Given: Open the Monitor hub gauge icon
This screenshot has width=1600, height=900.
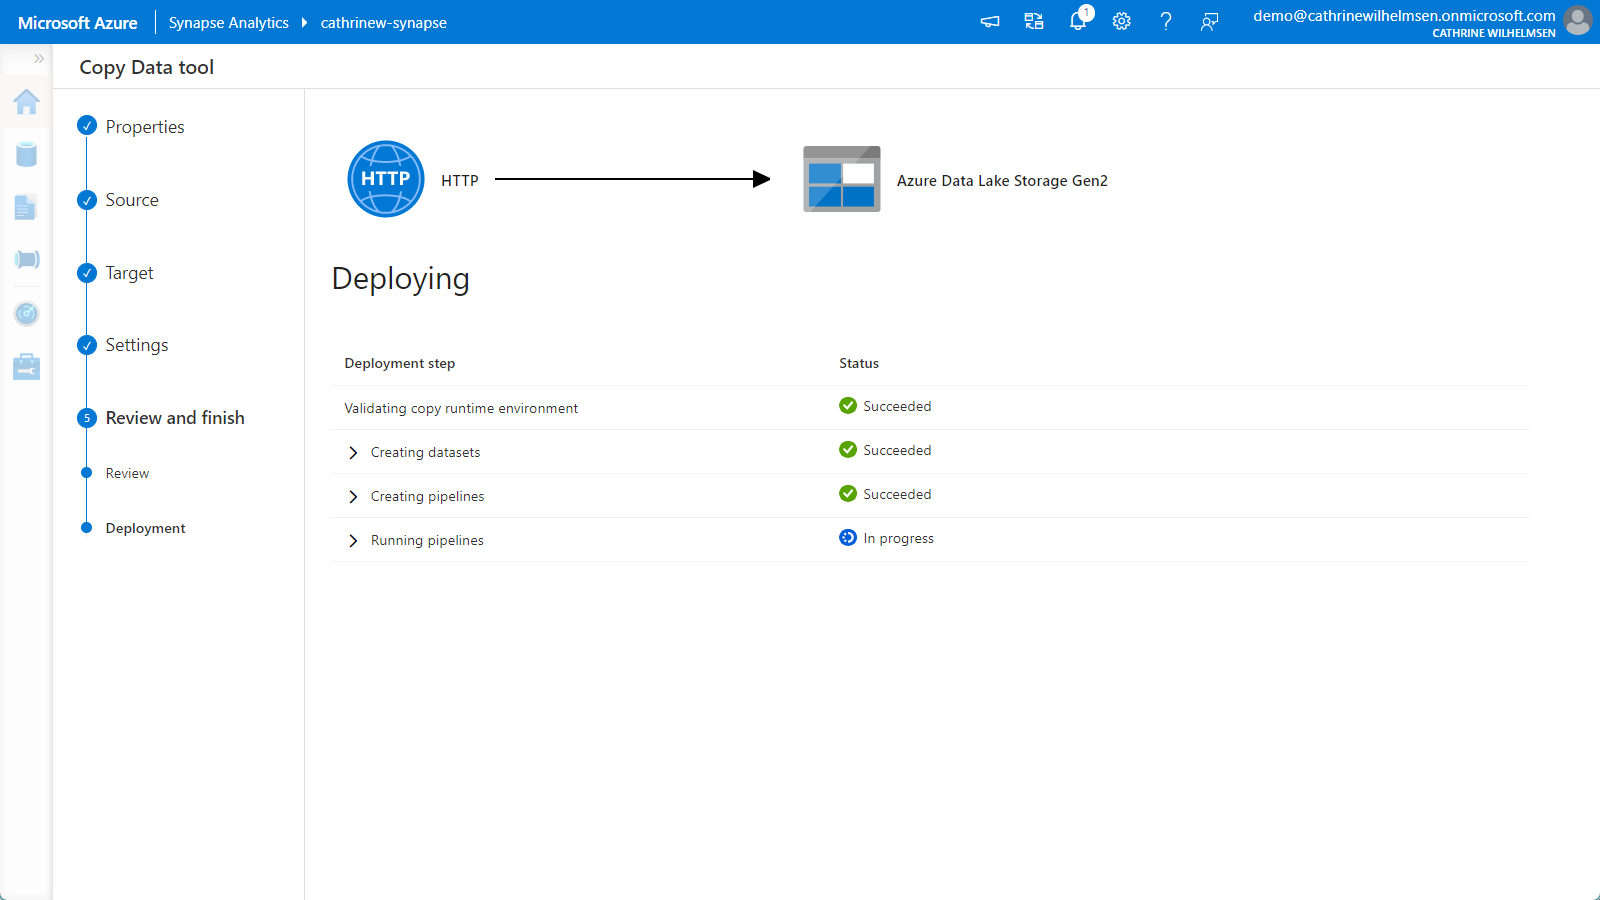Looking at the screenshot, I should pos(27,314).
